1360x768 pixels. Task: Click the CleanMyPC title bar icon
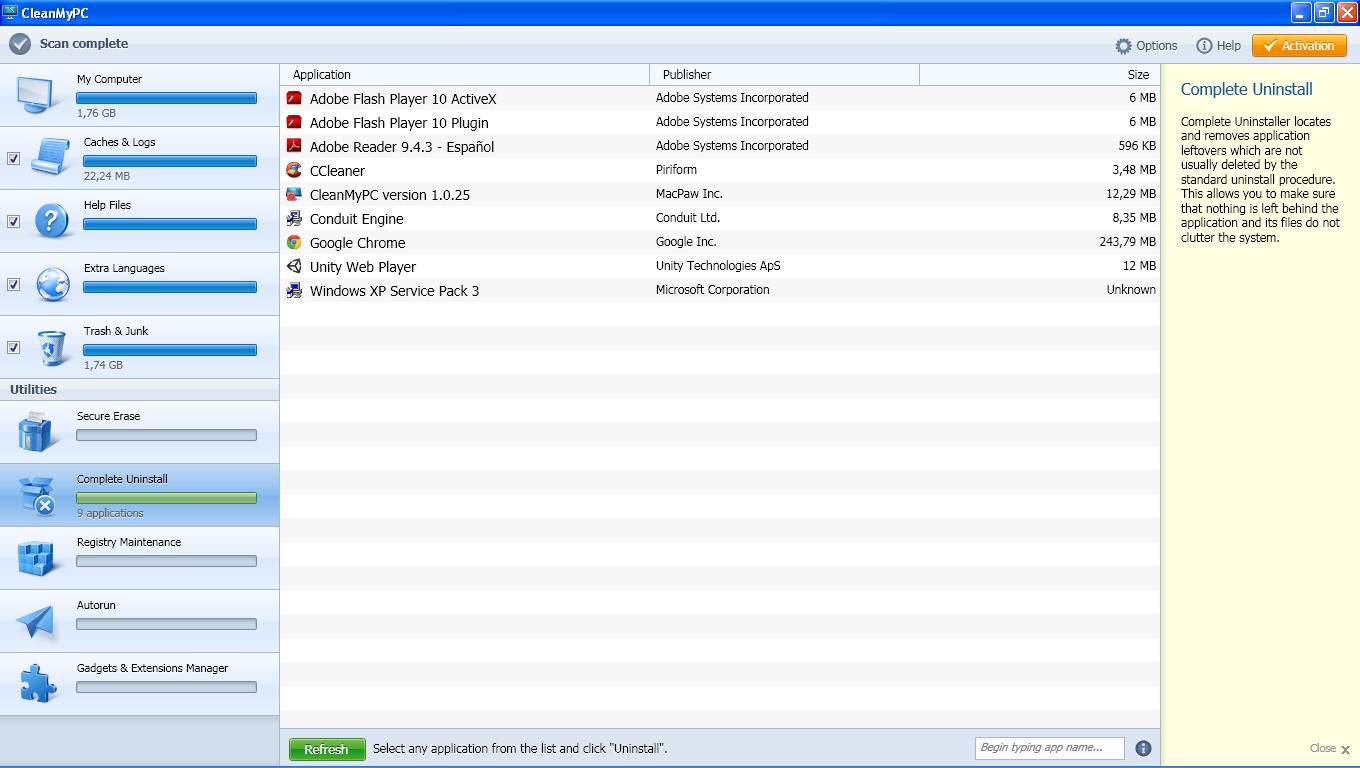pos(10,12)
